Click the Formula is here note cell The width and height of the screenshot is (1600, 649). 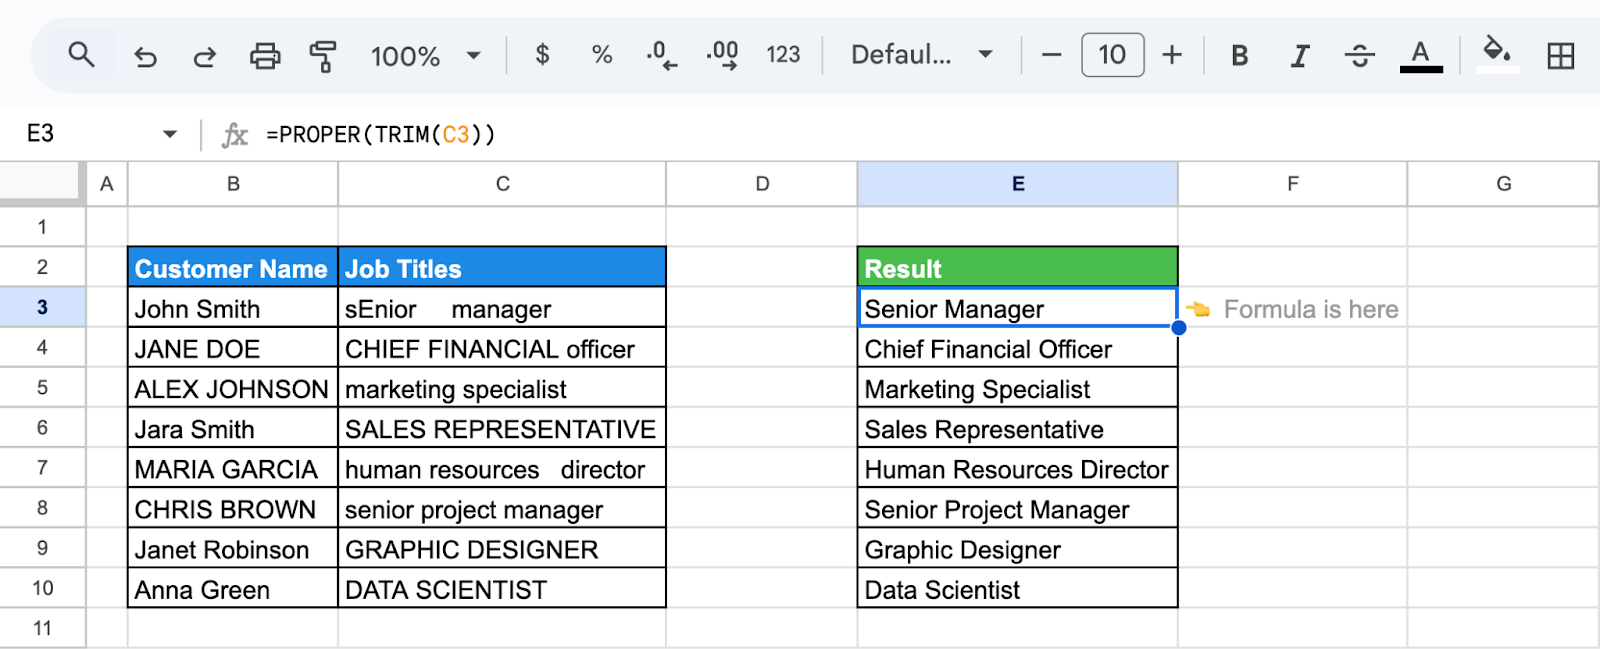click(1293, 308)
